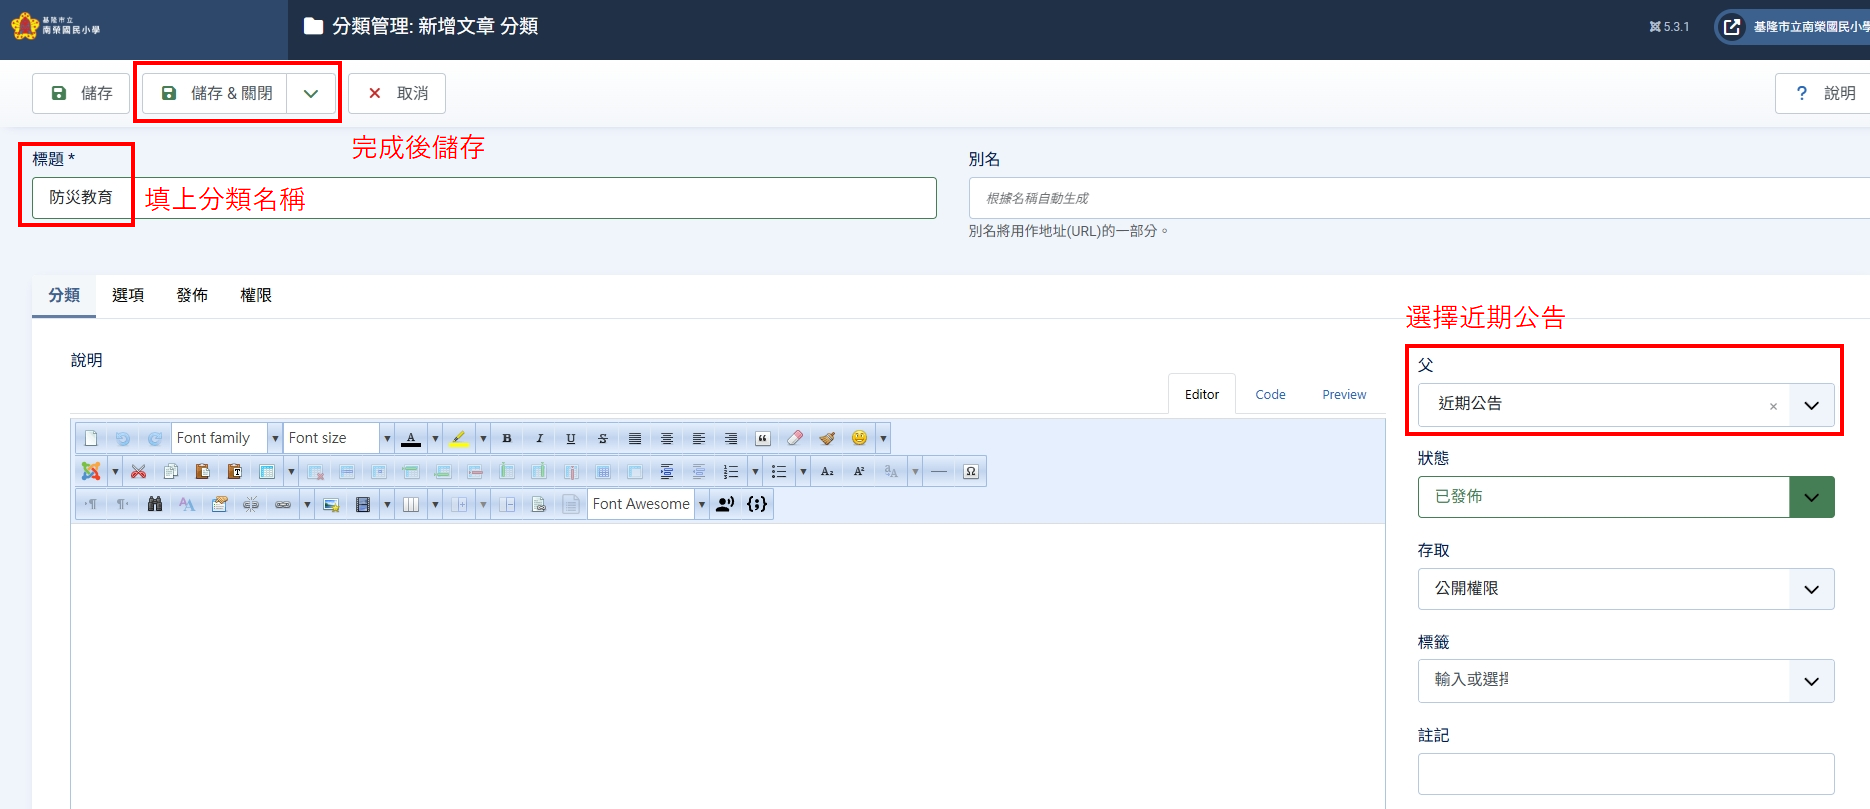The height and width of the screenshot is (809, 1870).
Task: Switch to the Code editor tab
Action: point(1270,394)
